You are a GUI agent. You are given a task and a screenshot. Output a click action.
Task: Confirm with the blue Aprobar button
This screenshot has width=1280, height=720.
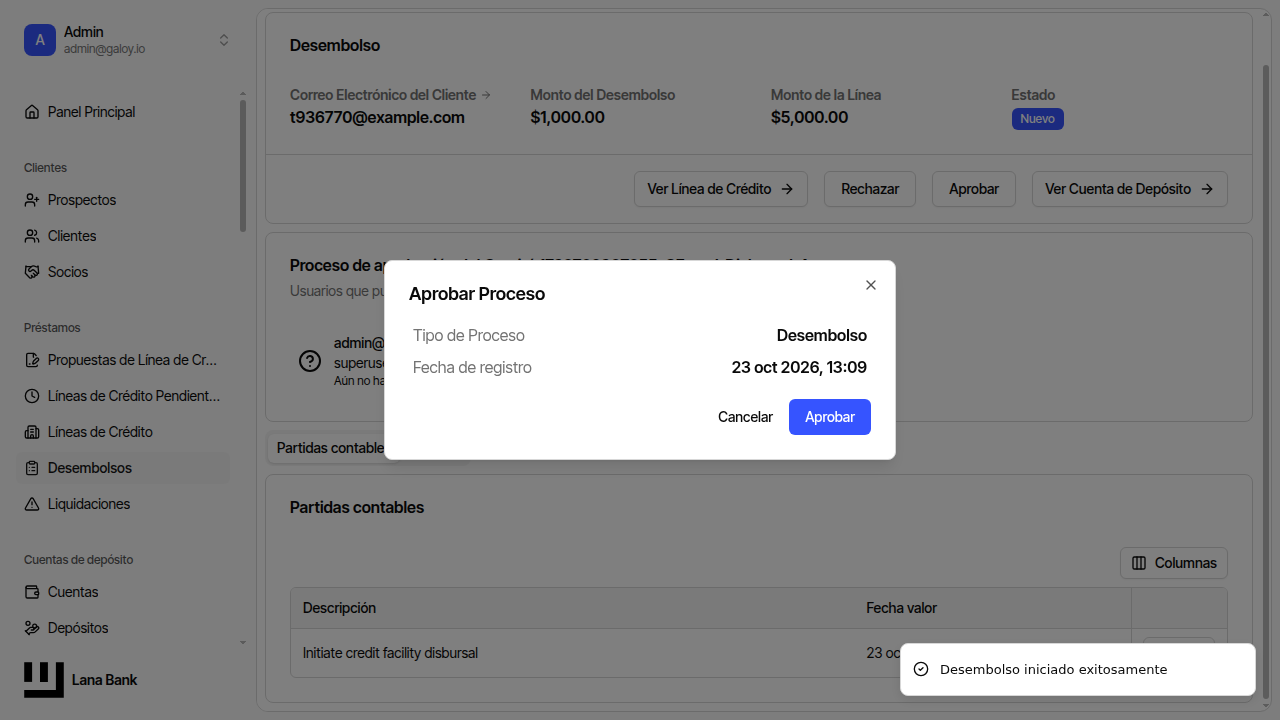point(830,417)
